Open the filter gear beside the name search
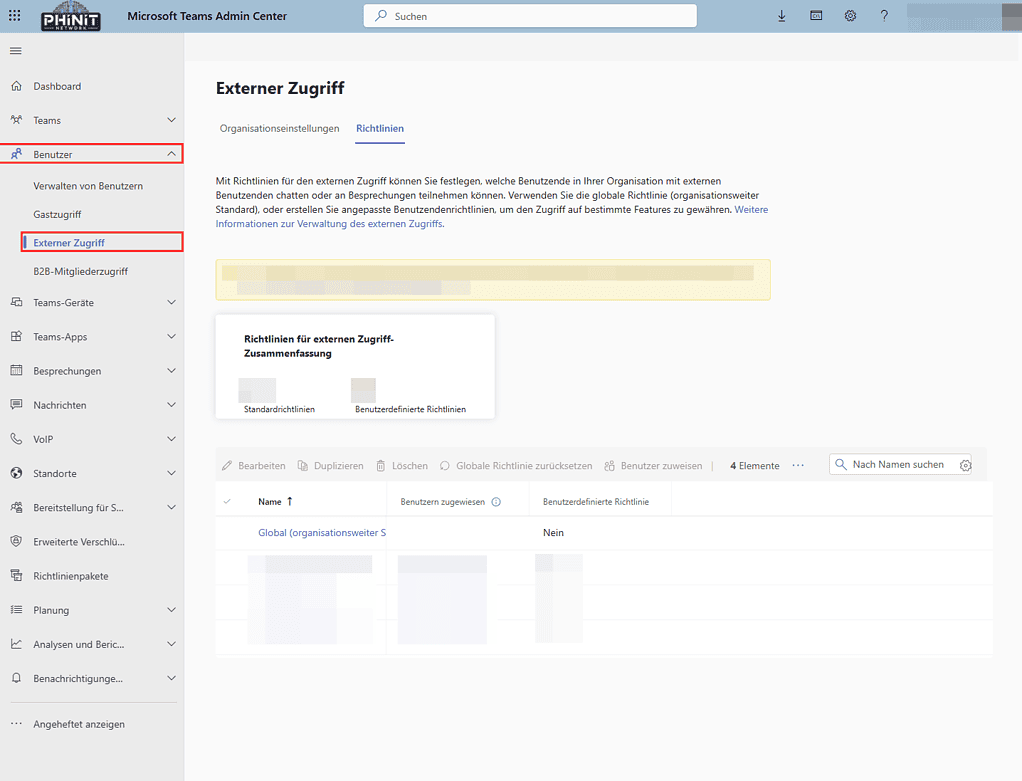Screen dimensions: 1022x781 pyautogui.click(x=965, y=465)
